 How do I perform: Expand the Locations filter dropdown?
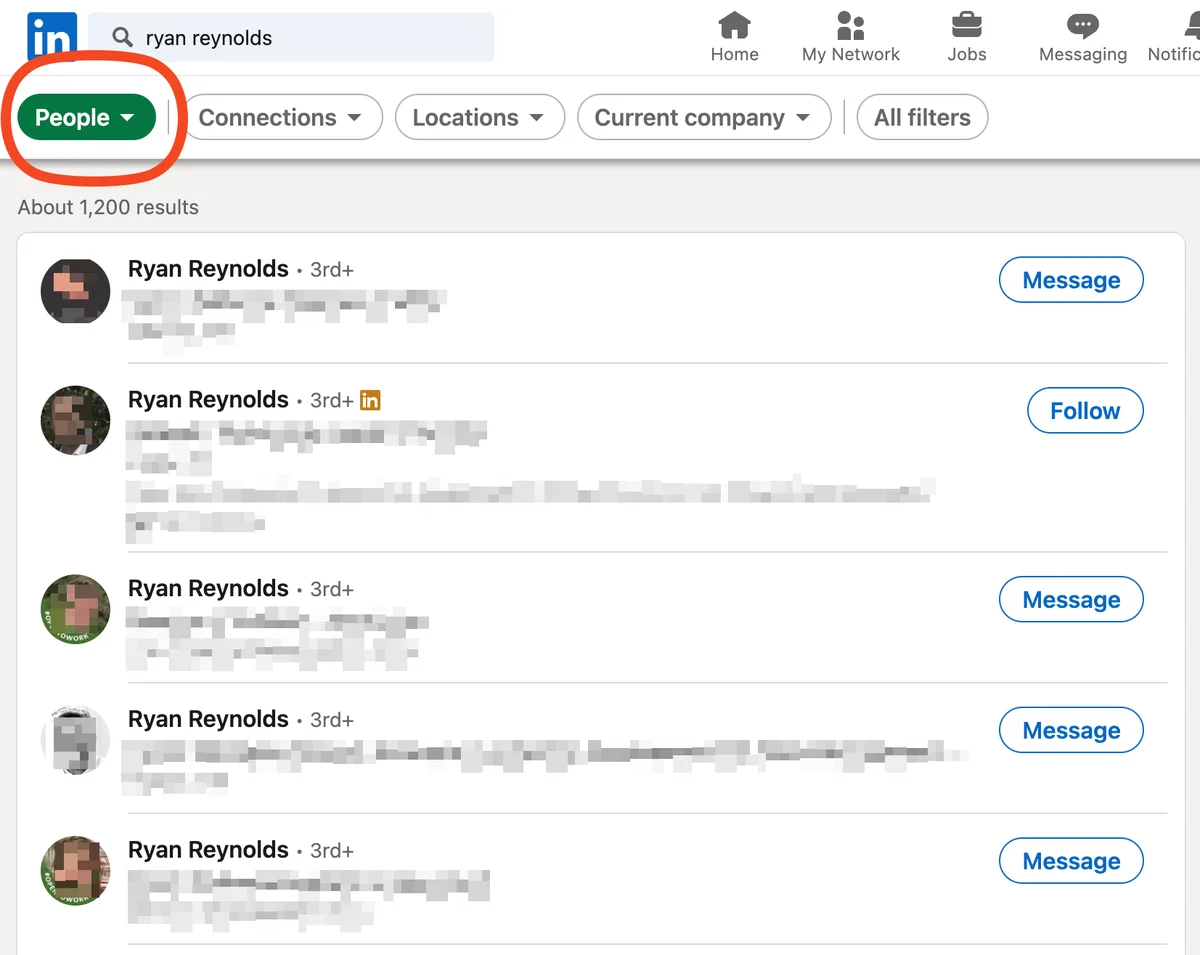pyautogui.click(x=480, y=118)
